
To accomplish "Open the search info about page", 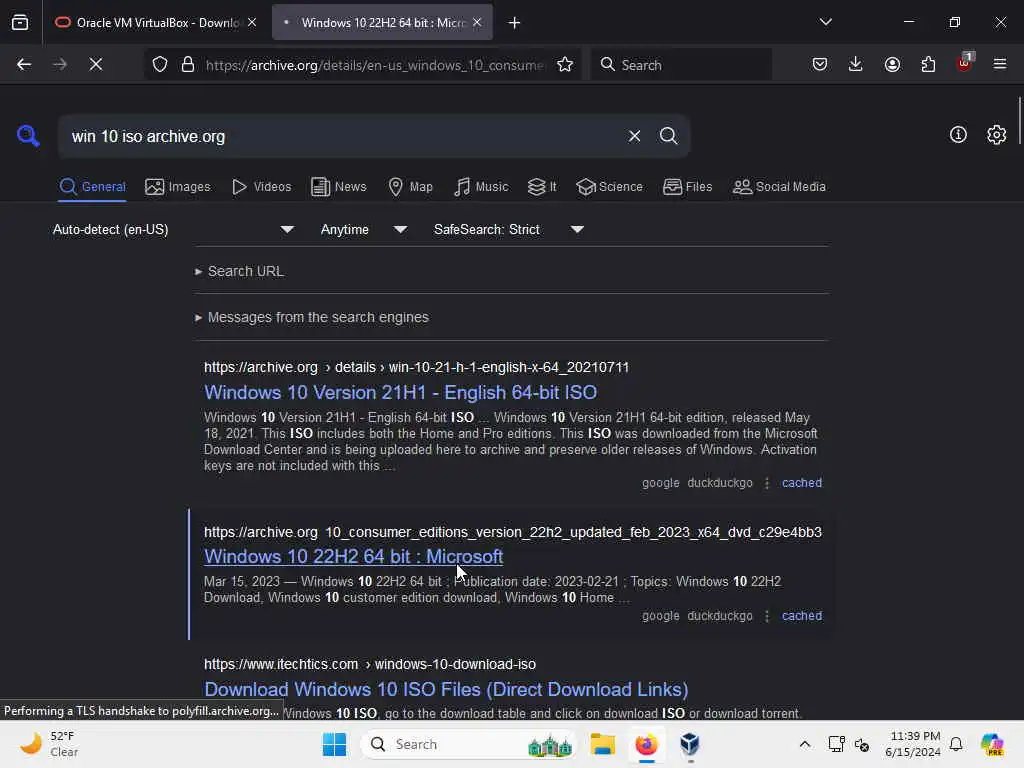I will pyautogui.click(x=958, y=135).
